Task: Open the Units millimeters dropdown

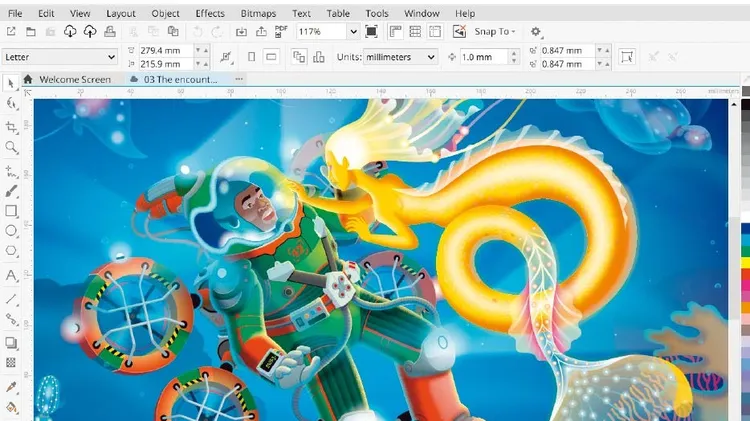Action: coord(400,57)
